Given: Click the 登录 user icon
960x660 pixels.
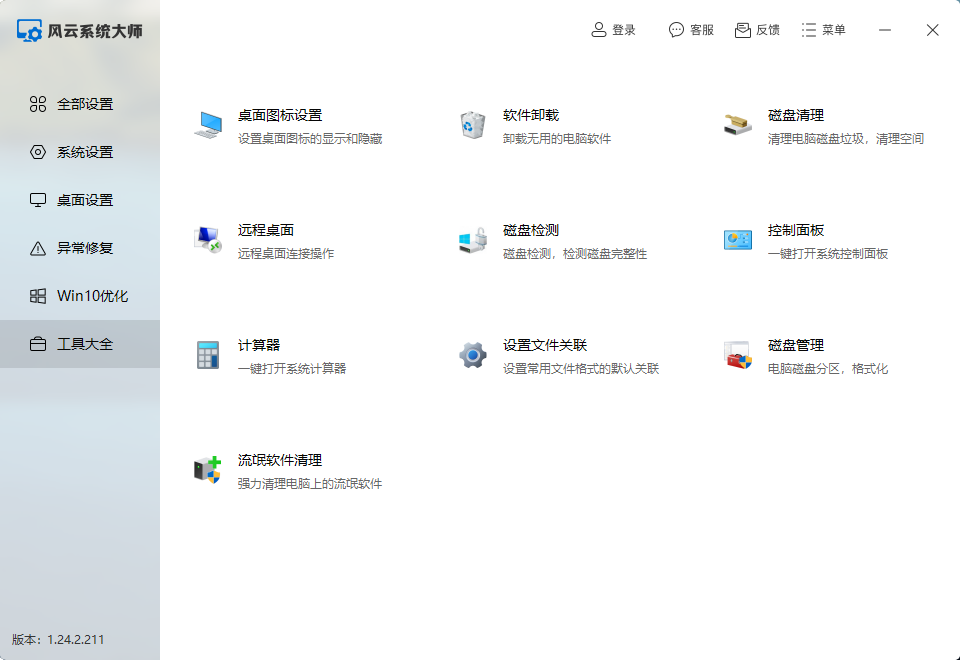Looking at the screenshot, I should click(598, 29).
